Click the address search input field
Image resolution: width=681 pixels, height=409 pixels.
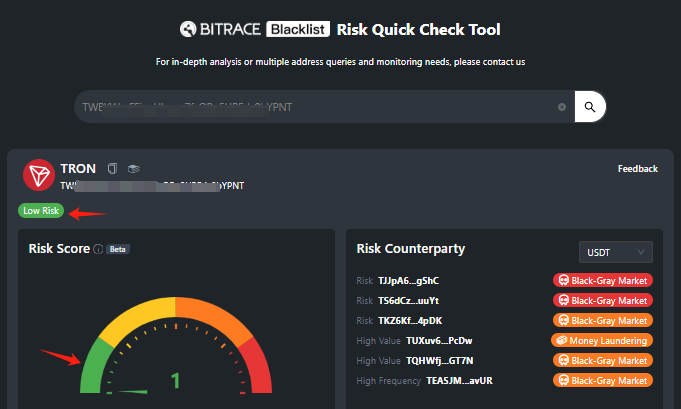[x=324, y=107]
